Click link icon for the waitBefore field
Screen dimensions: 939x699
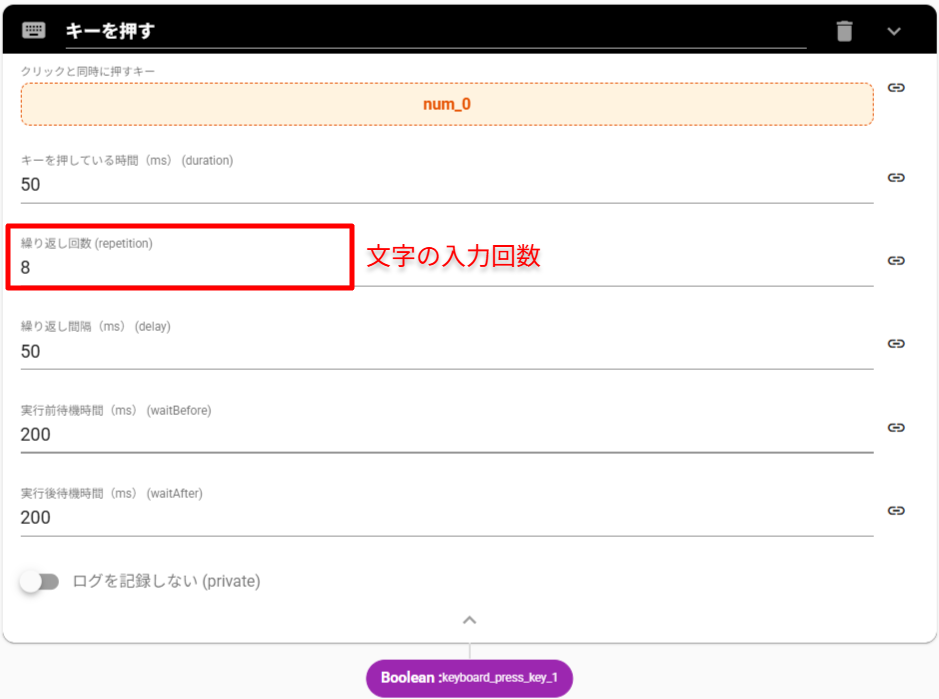pyautogui.click(x=896, y=427)
